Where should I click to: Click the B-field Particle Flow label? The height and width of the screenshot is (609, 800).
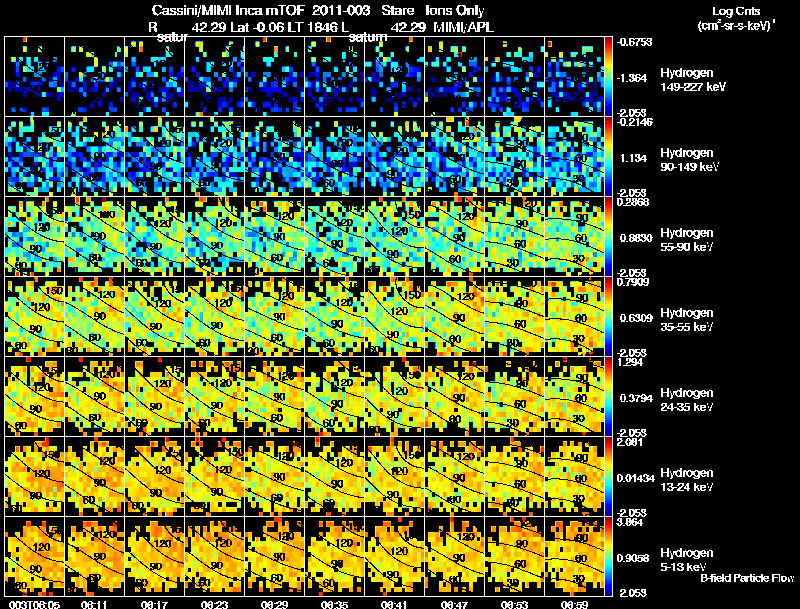point(747,578)
